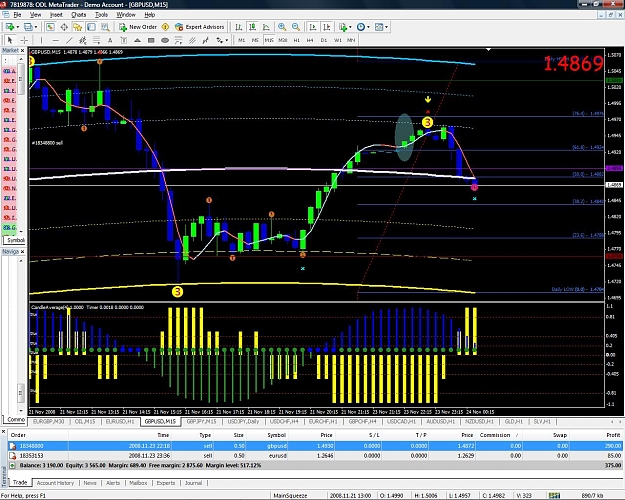Toggle the Terminal window toolbar icon
625x500 pixels.
(91, 27)
